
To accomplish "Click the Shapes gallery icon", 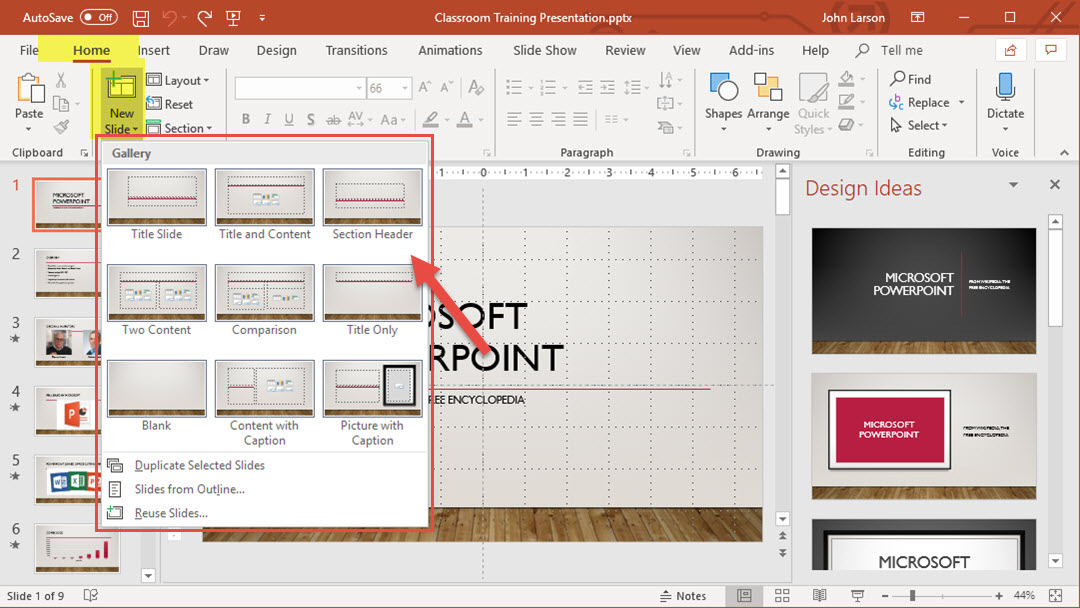I will point(722,88).
